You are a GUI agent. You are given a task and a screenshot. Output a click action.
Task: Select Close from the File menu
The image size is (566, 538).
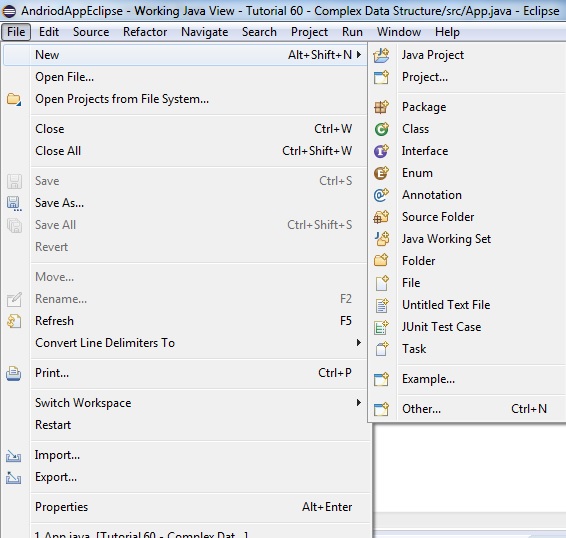click(186, 129)
